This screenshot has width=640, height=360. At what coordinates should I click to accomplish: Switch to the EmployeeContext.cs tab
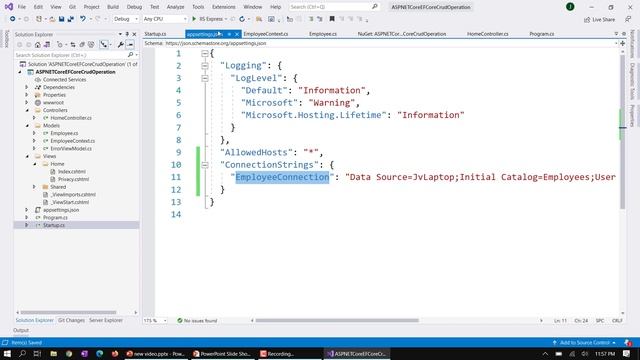(x=266, y=34)
